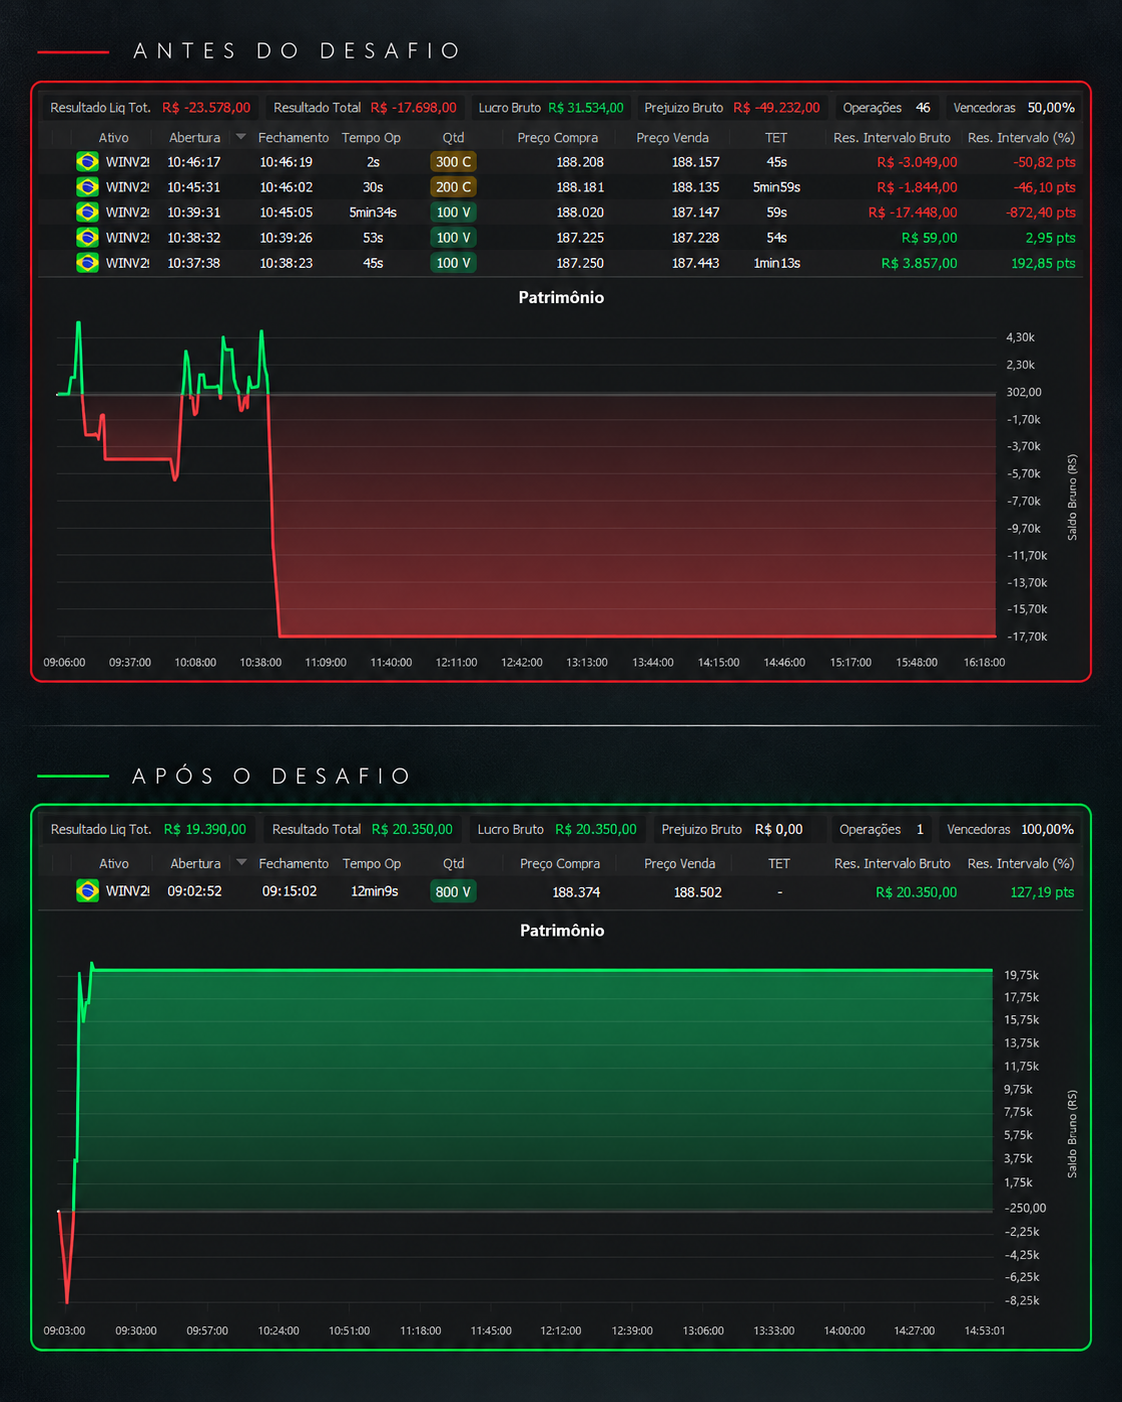
Task: Click the Brazil flag in the 10:45:31 row
Action: pos(88,187)
